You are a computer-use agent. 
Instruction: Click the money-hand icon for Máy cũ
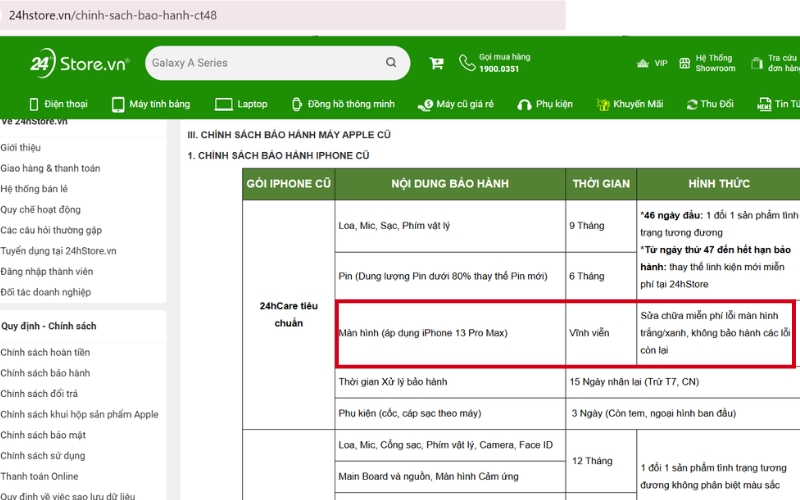click(x=425, y=105)
